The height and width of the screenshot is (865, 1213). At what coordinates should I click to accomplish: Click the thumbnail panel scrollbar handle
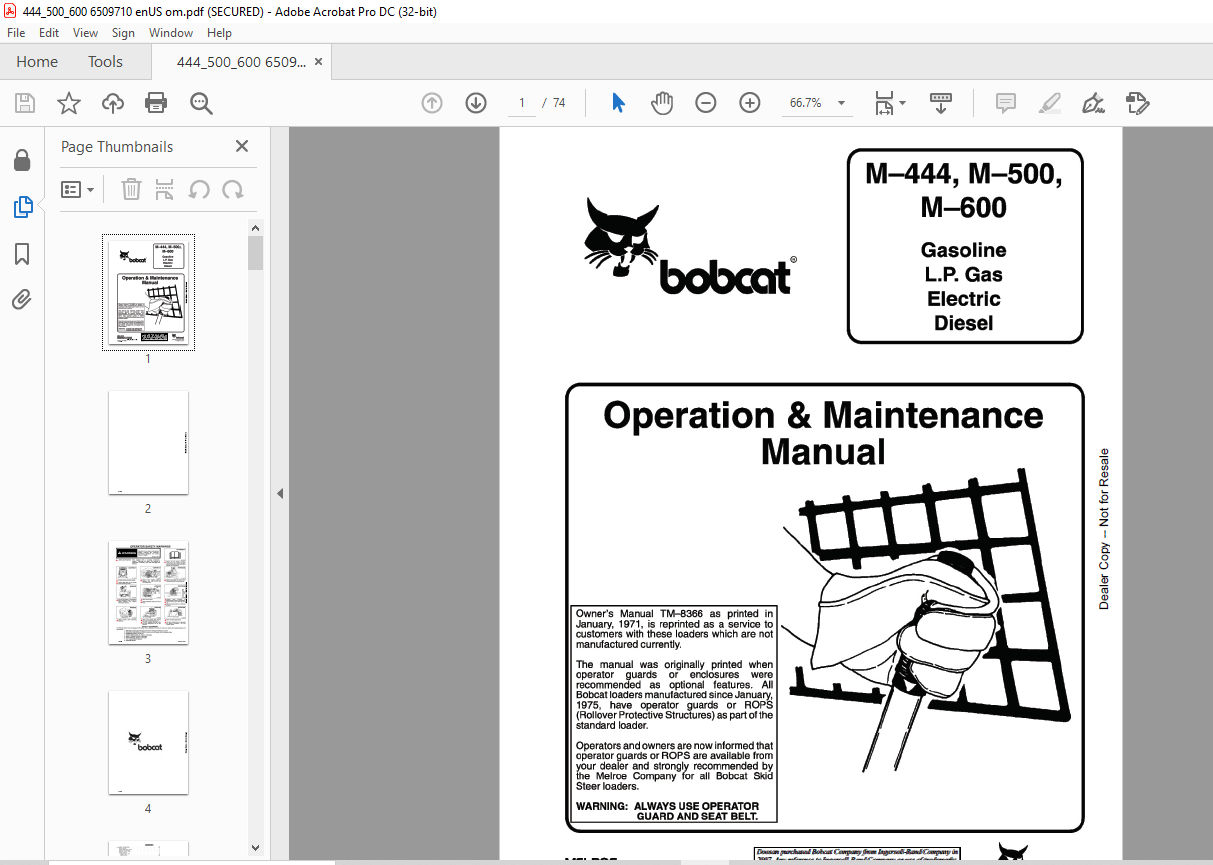coord(256,253)
